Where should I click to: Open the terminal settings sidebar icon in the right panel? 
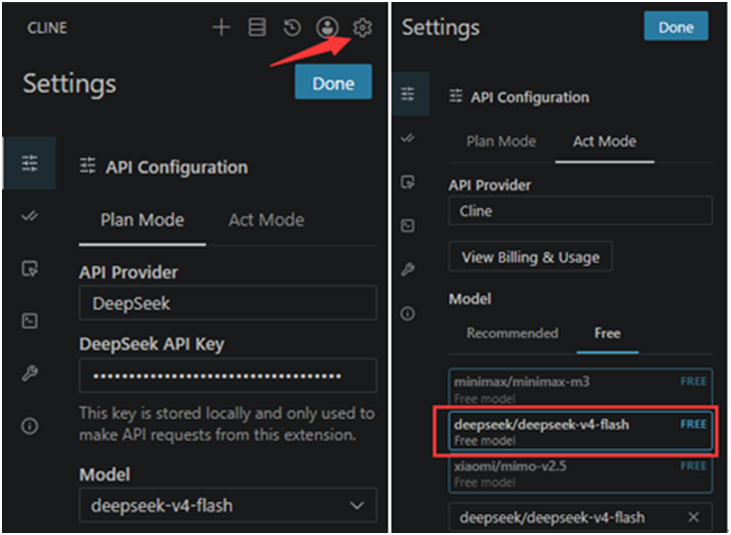(x=408, y=226)
